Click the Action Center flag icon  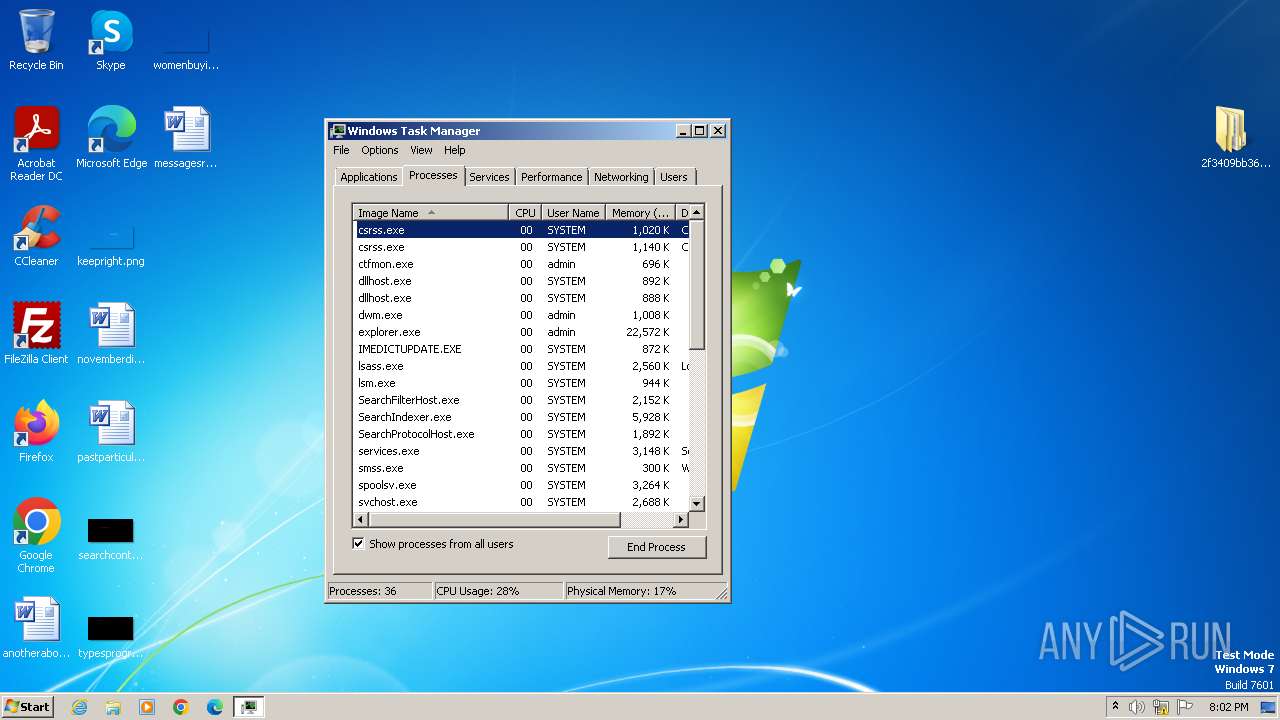[1185, 707]
